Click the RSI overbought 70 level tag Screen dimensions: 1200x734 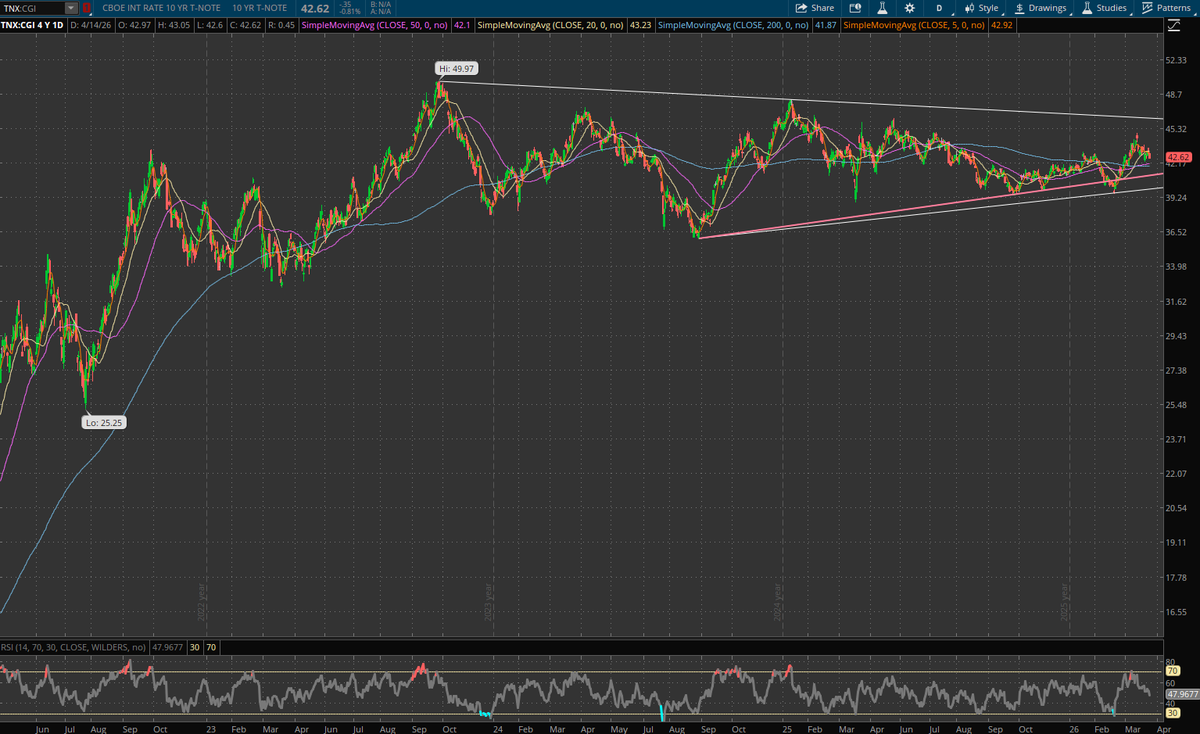point(1171,672)
